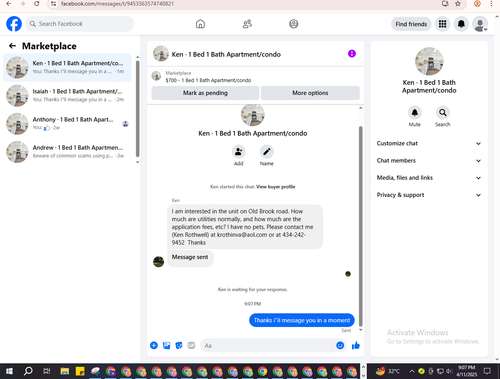Open Chrome menu three dots
500x379 pixels.
click(491, 4)
